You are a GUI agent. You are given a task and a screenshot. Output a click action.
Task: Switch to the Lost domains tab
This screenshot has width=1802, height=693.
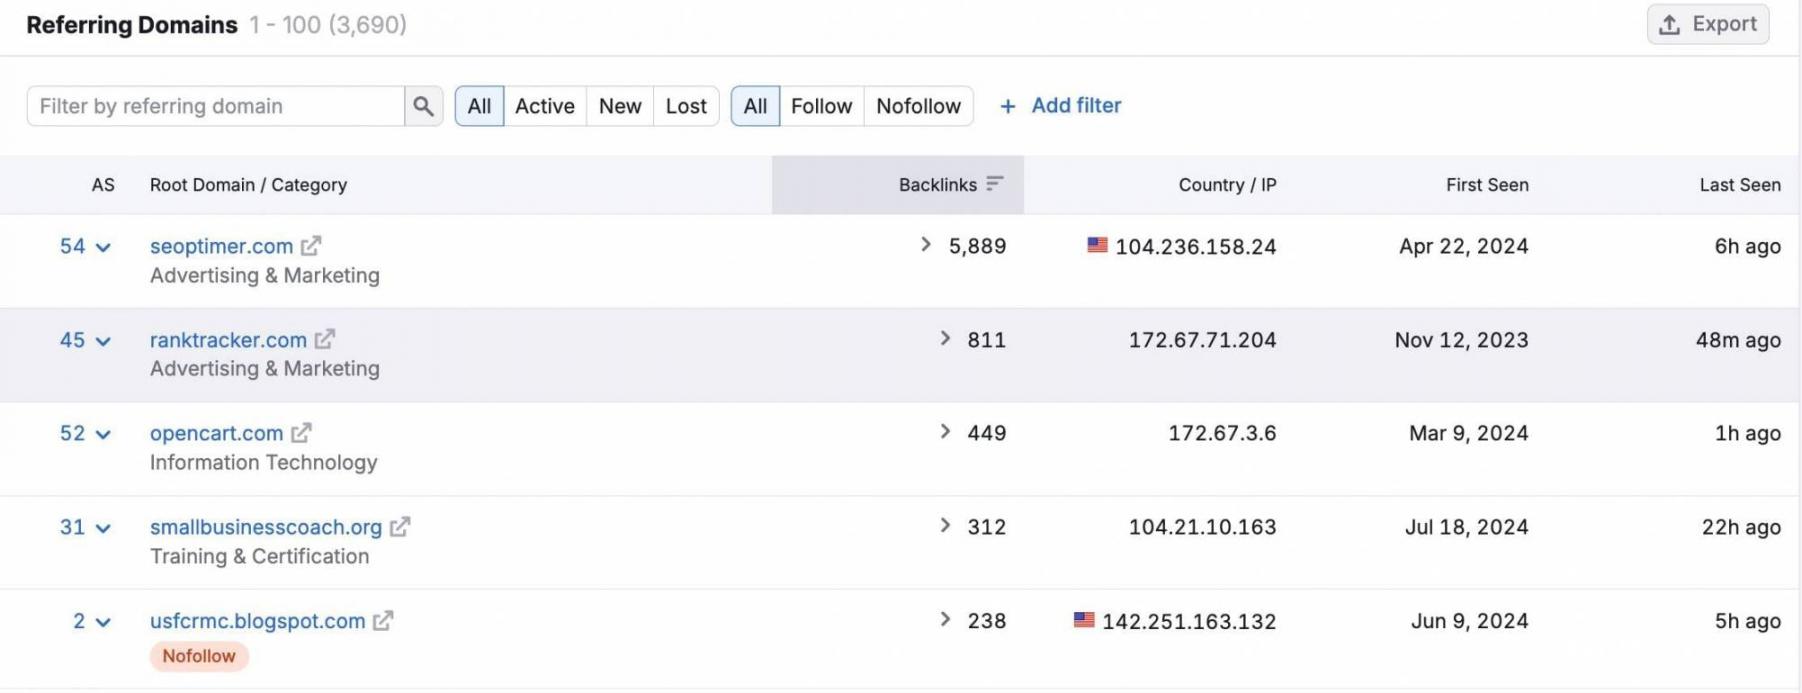point(686,106)
